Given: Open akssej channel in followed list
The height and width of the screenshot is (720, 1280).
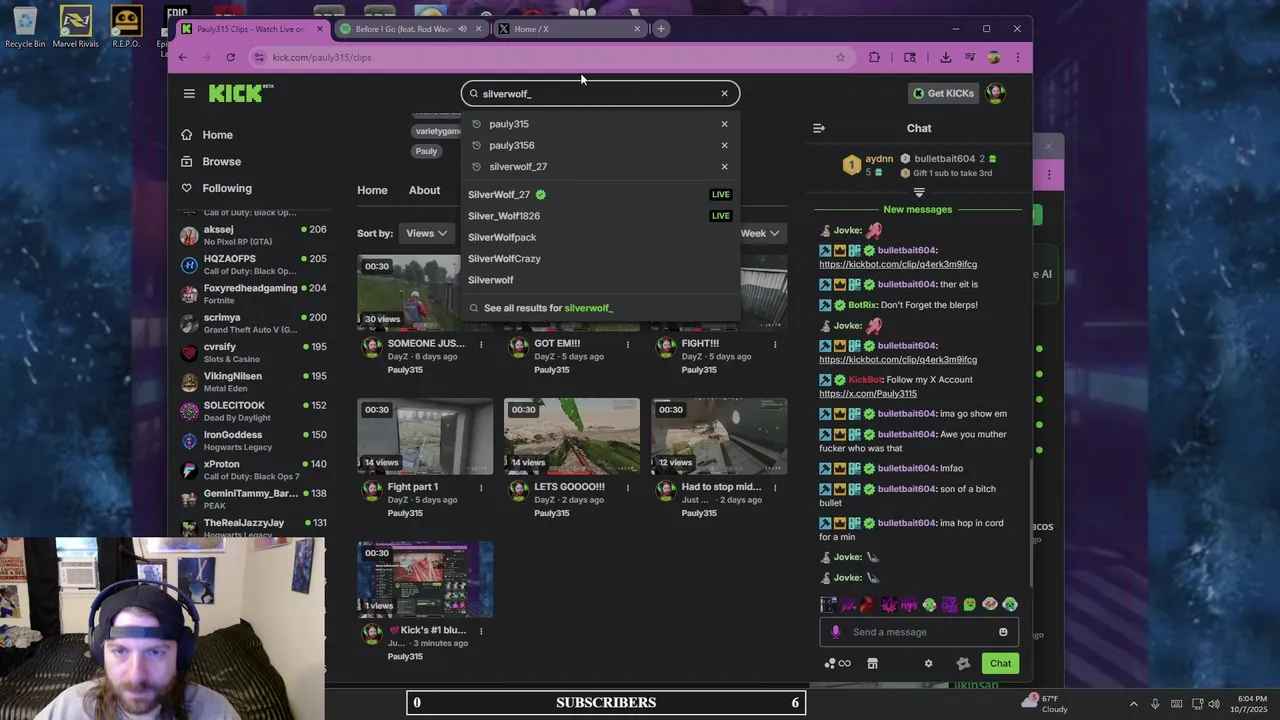Looking at the screenshot, I should (254, 235).
